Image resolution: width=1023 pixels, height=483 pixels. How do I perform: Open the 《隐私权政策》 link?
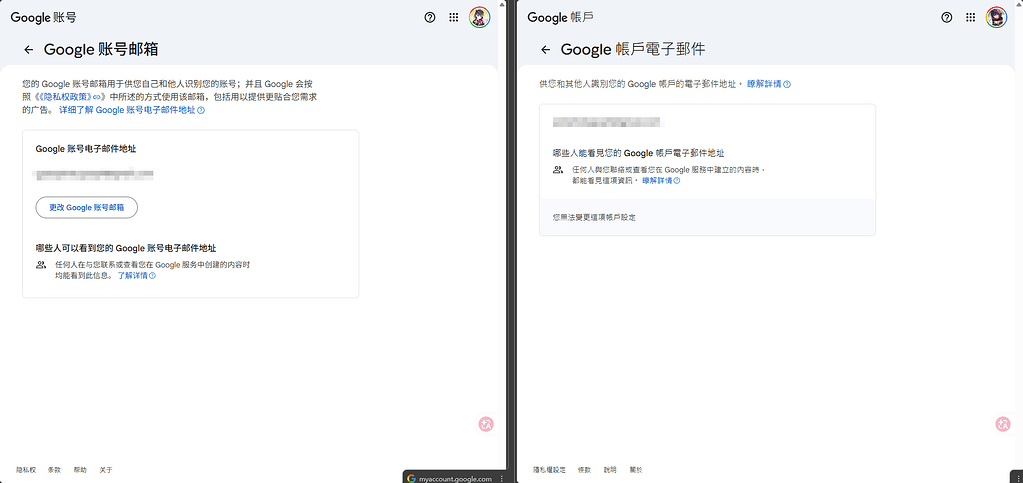pos(68,97)
